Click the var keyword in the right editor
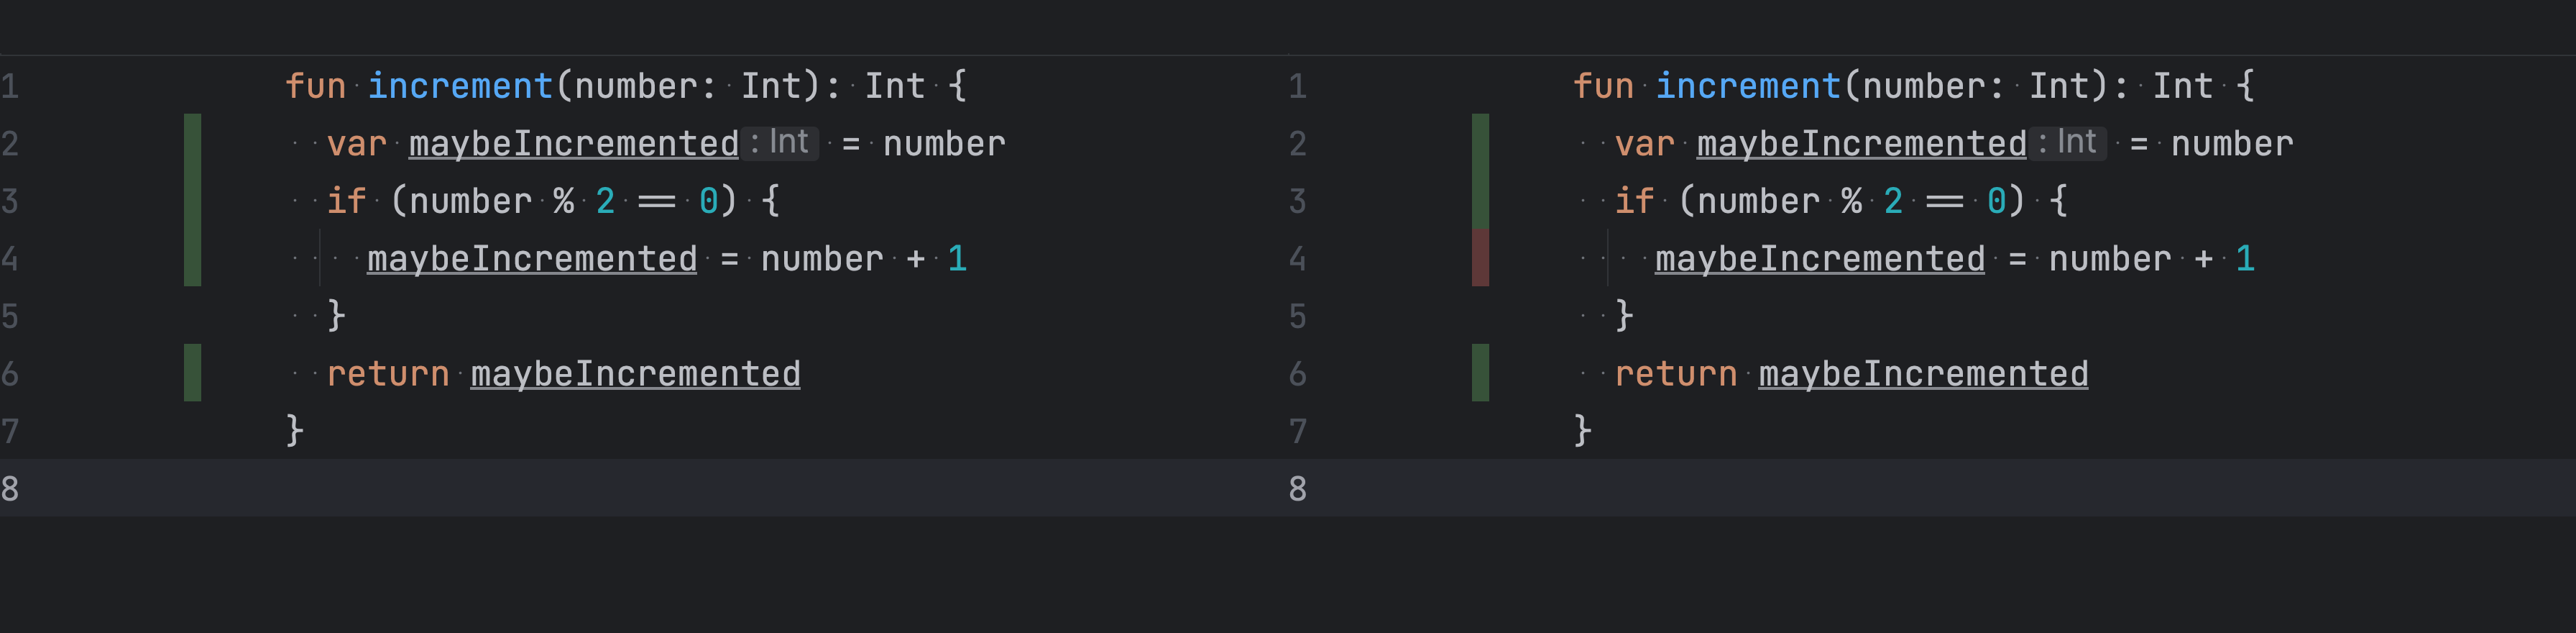Viewport: 2576px width, 633px height. (1644, 144)
